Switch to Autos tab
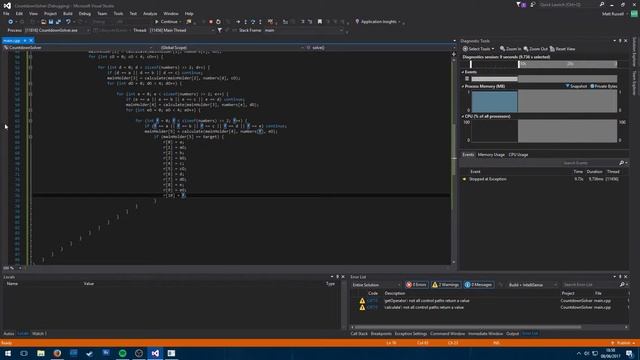This screenshot has width=640, height=360. click(x=9, y=333)
